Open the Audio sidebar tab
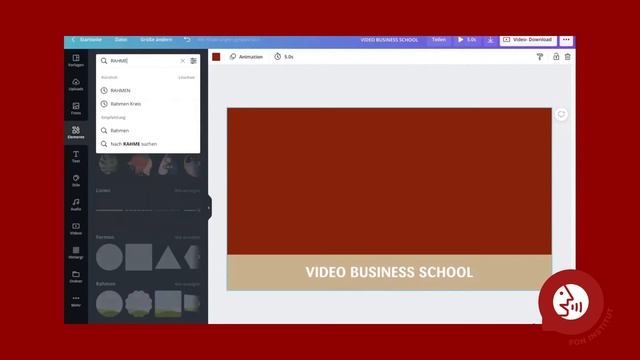Image resolution: width=640 pixels, height=360 pixels. [76, 204]
